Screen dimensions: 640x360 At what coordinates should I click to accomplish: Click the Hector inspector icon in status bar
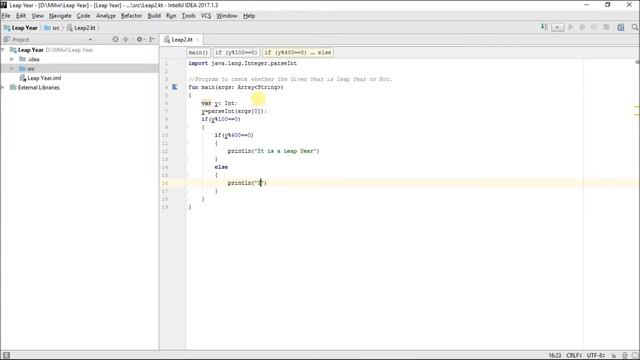pos(625,356)
